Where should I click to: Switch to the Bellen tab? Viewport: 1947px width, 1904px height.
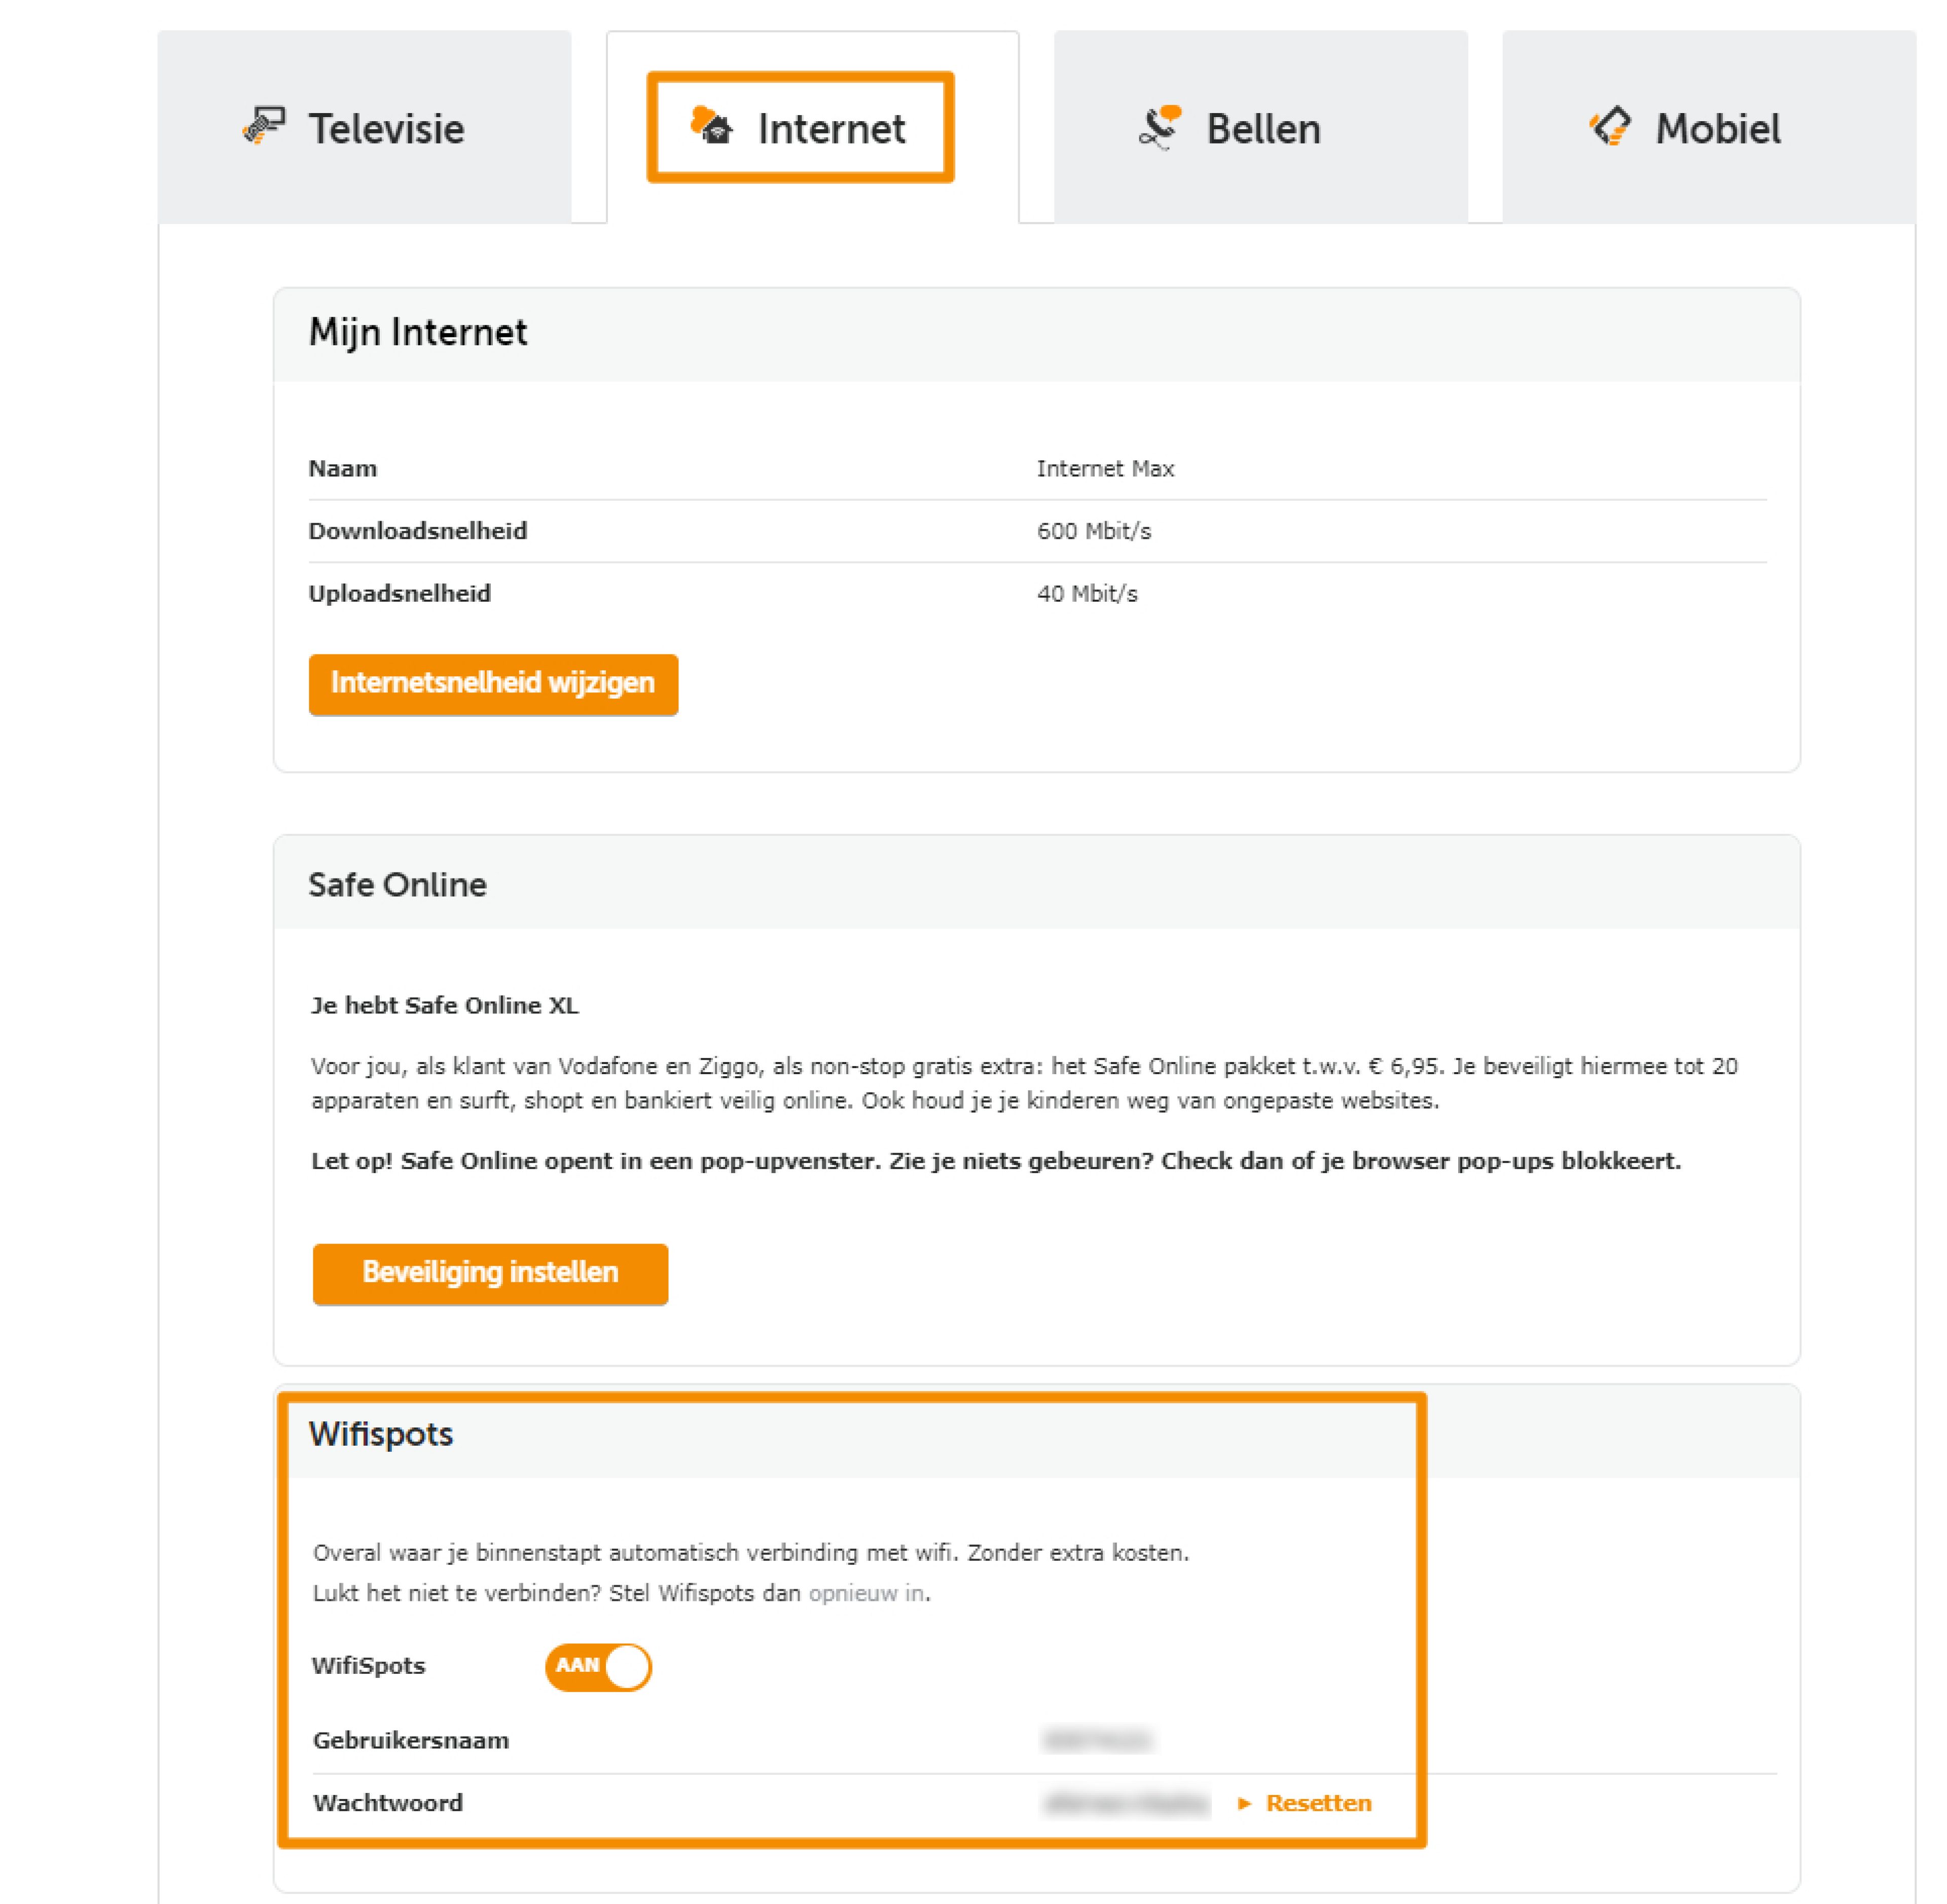[x=1263, y=129]
